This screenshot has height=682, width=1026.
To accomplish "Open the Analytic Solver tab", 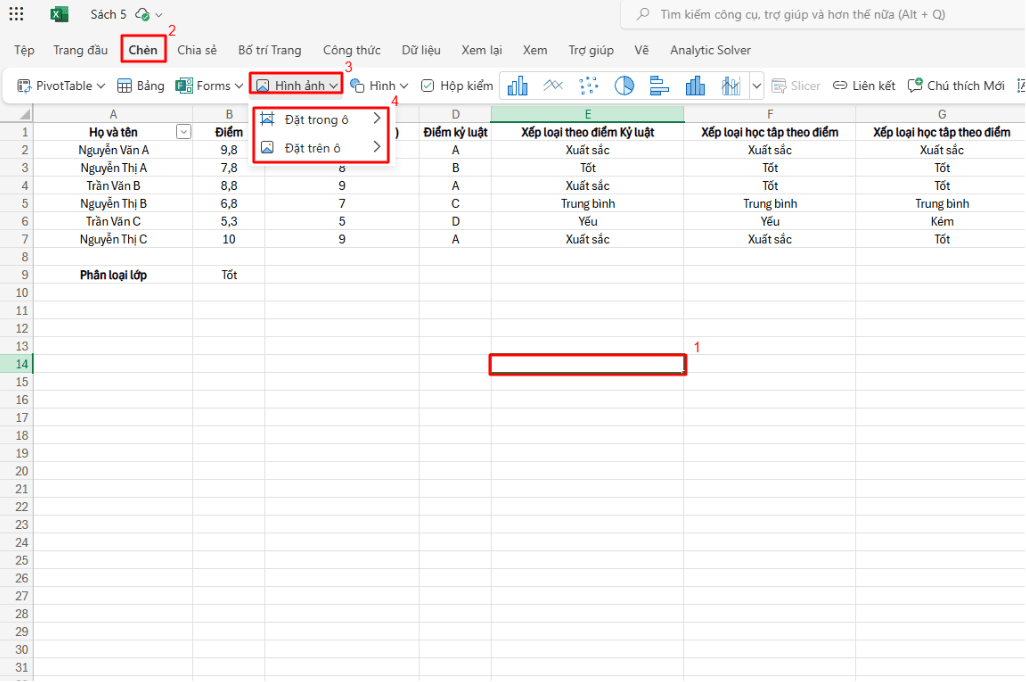I will (710, 50).
